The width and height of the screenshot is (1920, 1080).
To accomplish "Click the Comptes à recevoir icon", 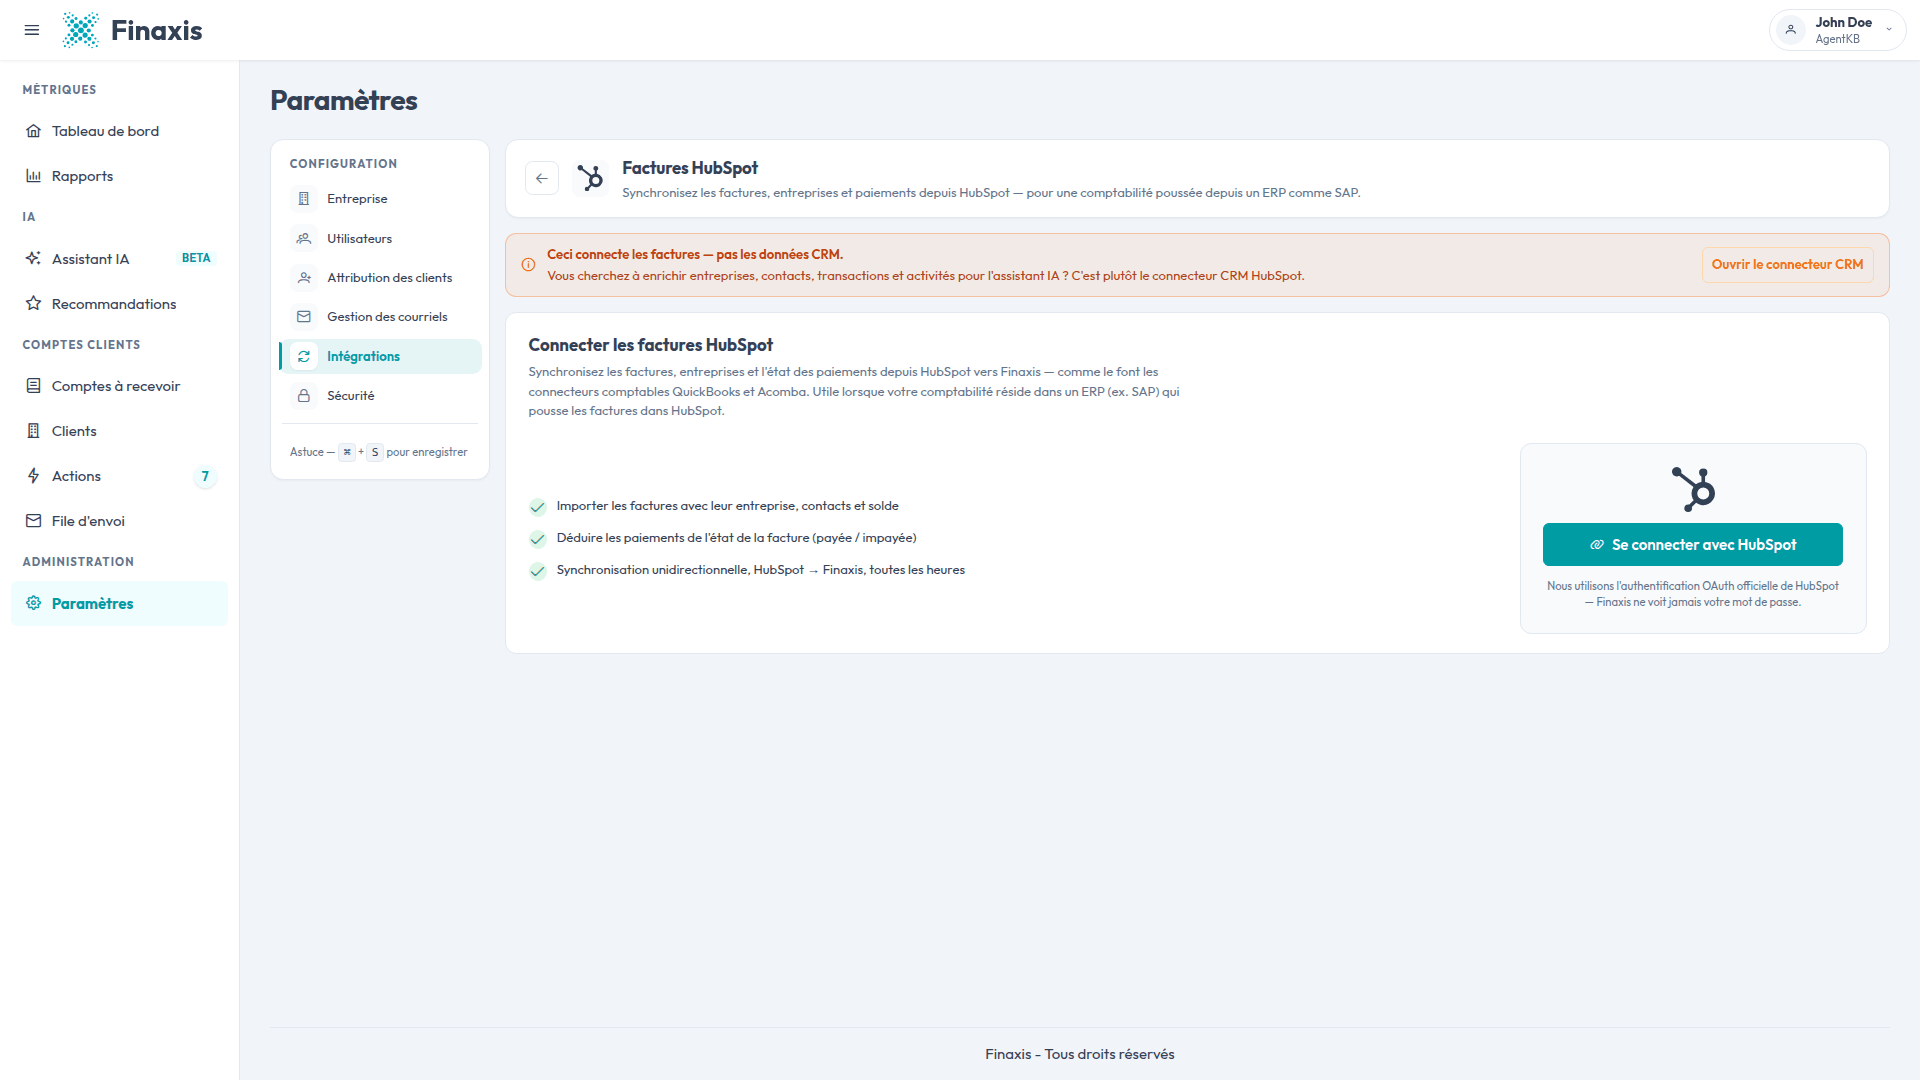I will [x=34, y=386].
